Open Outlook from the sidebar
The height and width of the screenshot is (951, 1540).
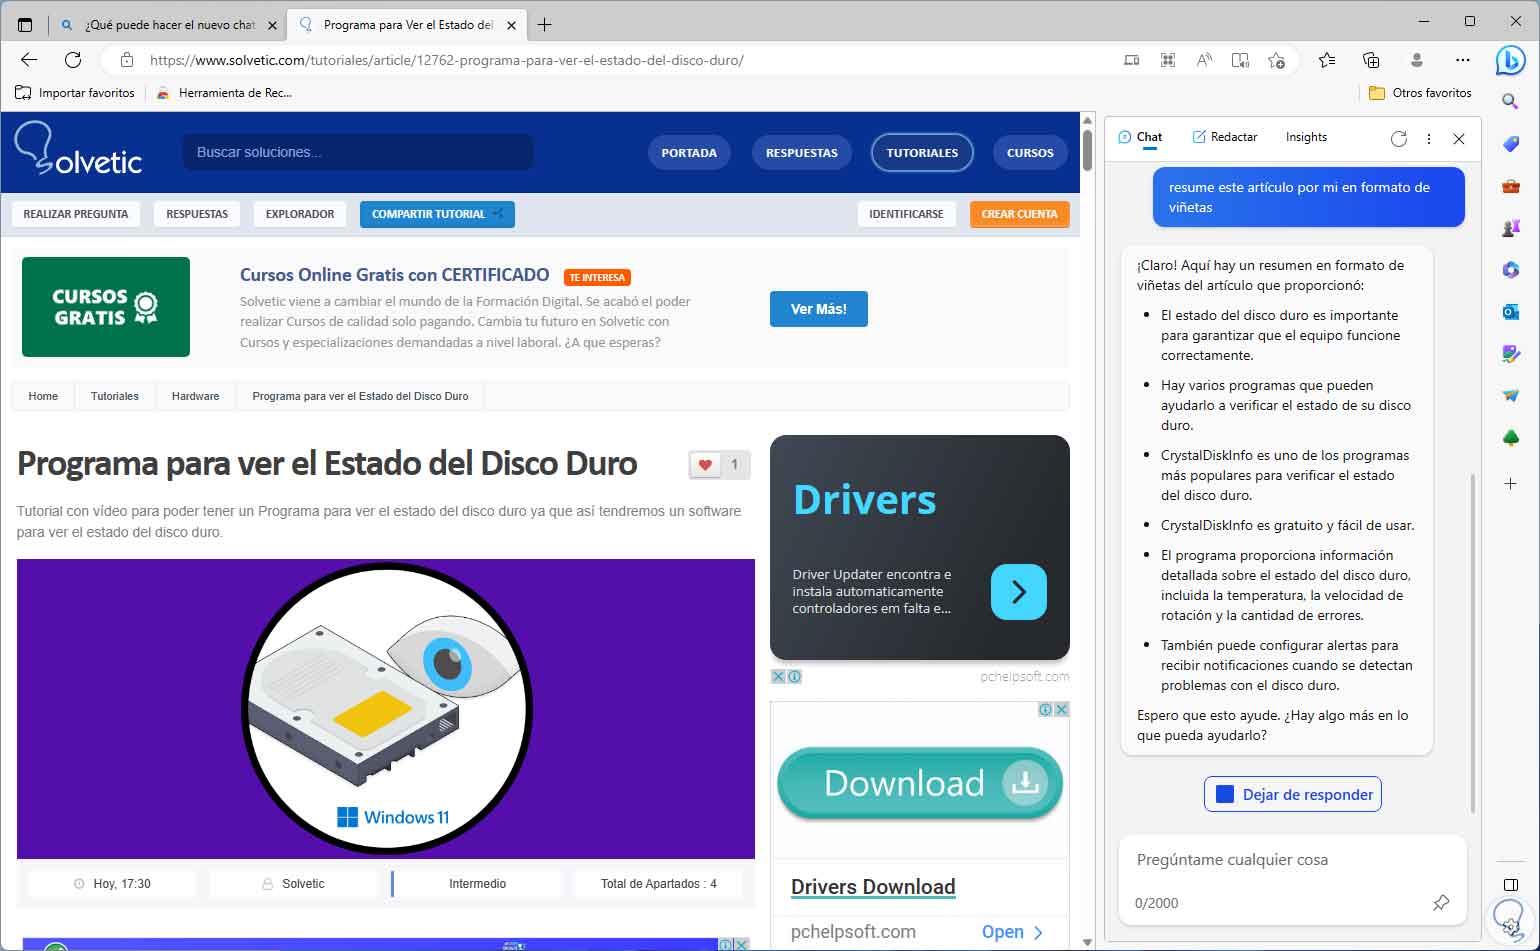(1510, 312)
